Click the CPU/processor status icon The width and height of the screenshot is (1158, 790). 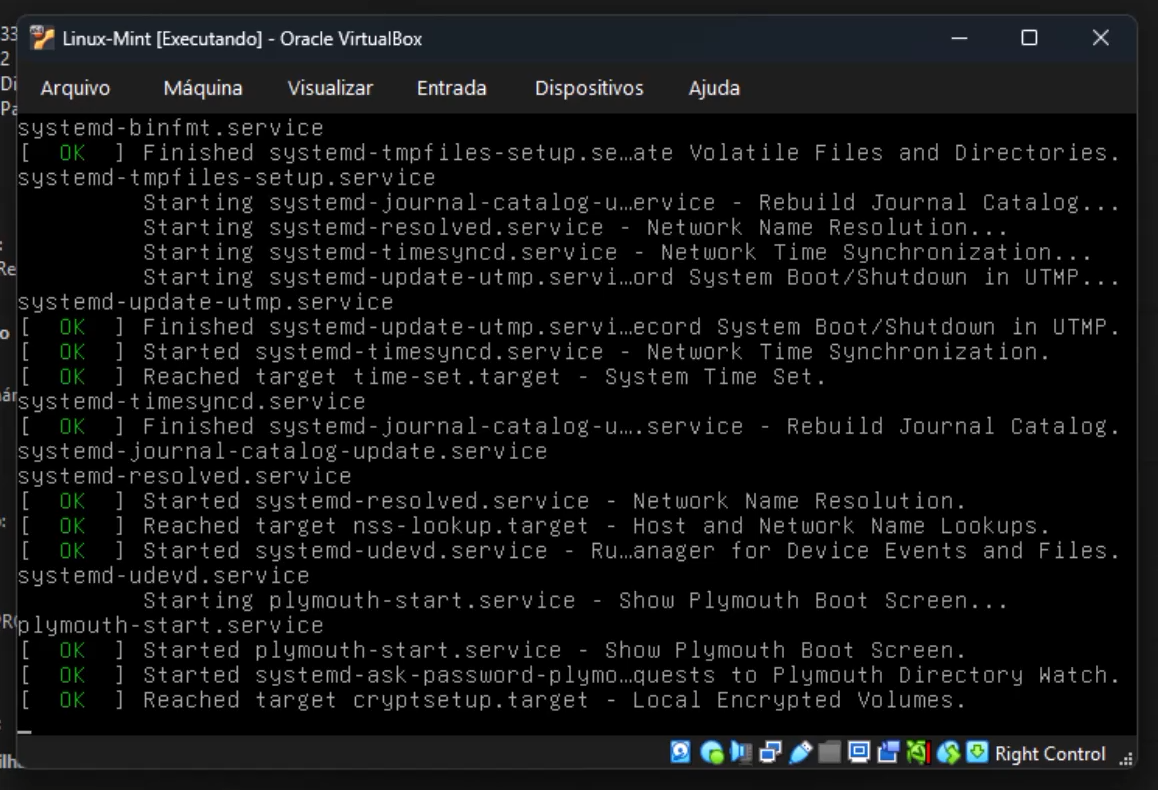918,752
